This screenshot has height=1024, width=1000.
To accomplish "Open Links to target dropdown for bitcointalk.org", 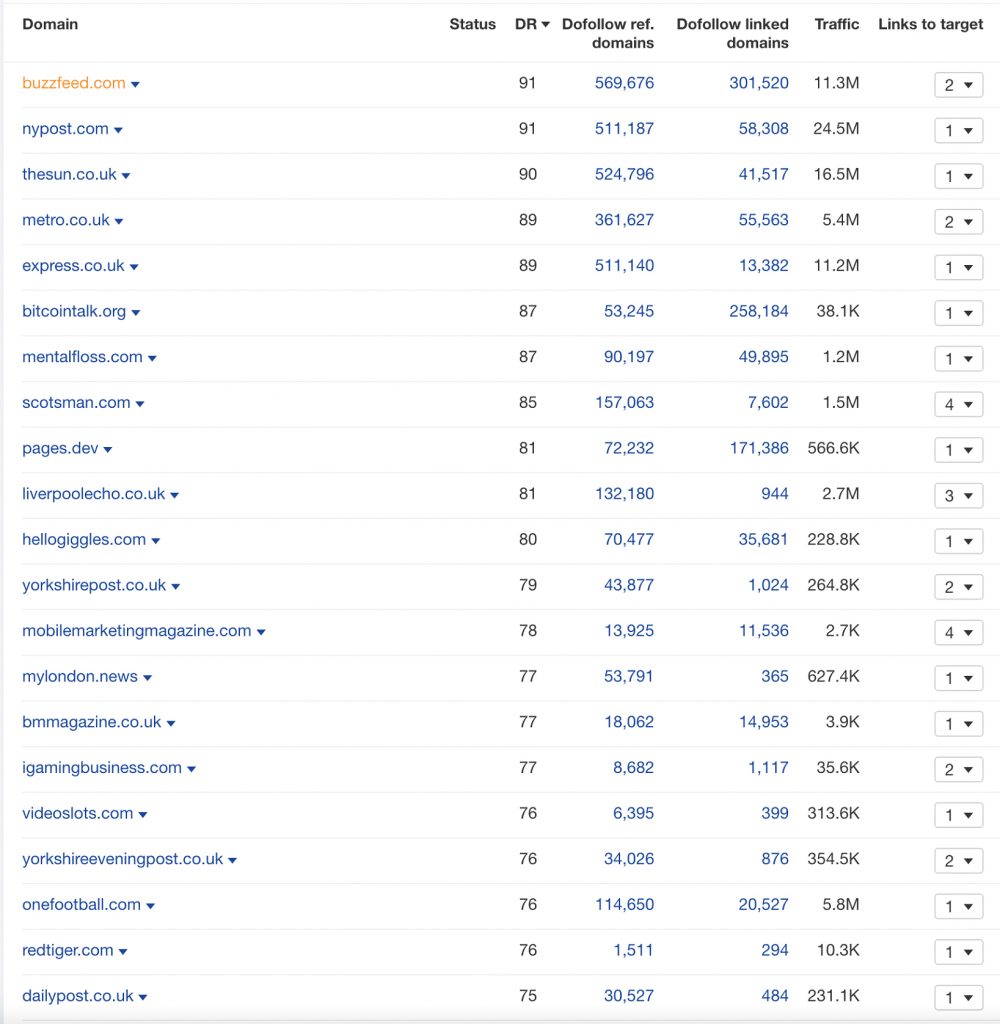I will pos(958,313).
